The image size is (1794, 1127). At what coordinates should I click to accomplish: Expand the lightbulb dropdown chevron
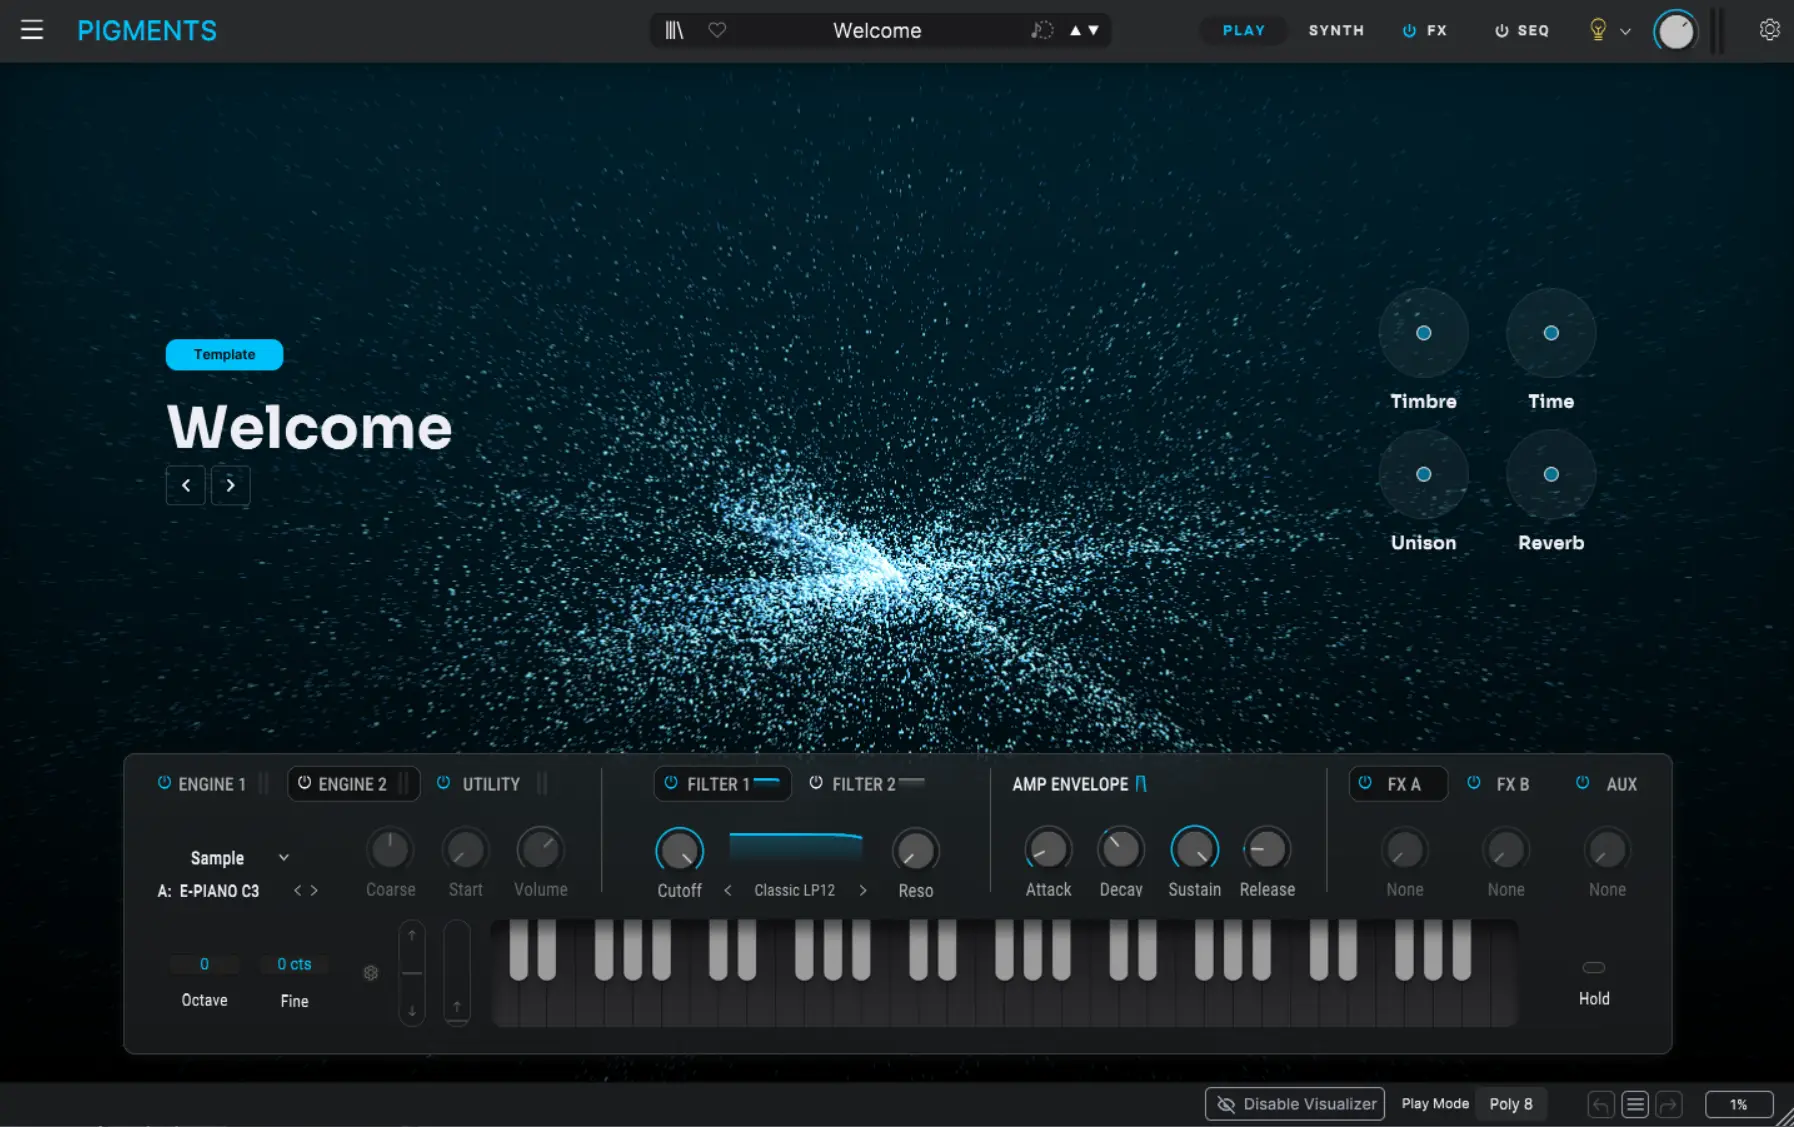pyautogui.click(x=1625, y=31)
